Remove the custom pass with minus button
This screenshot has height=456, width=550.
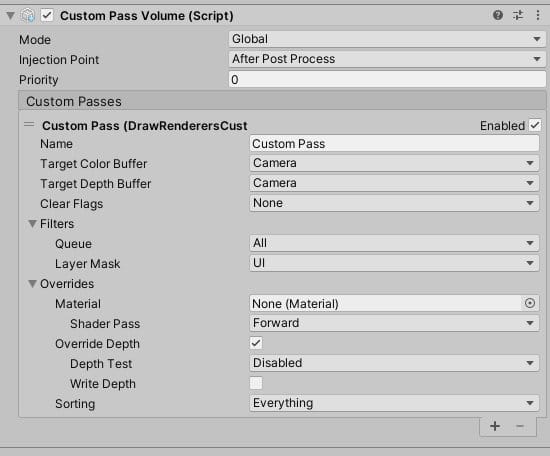coord(520,426)
